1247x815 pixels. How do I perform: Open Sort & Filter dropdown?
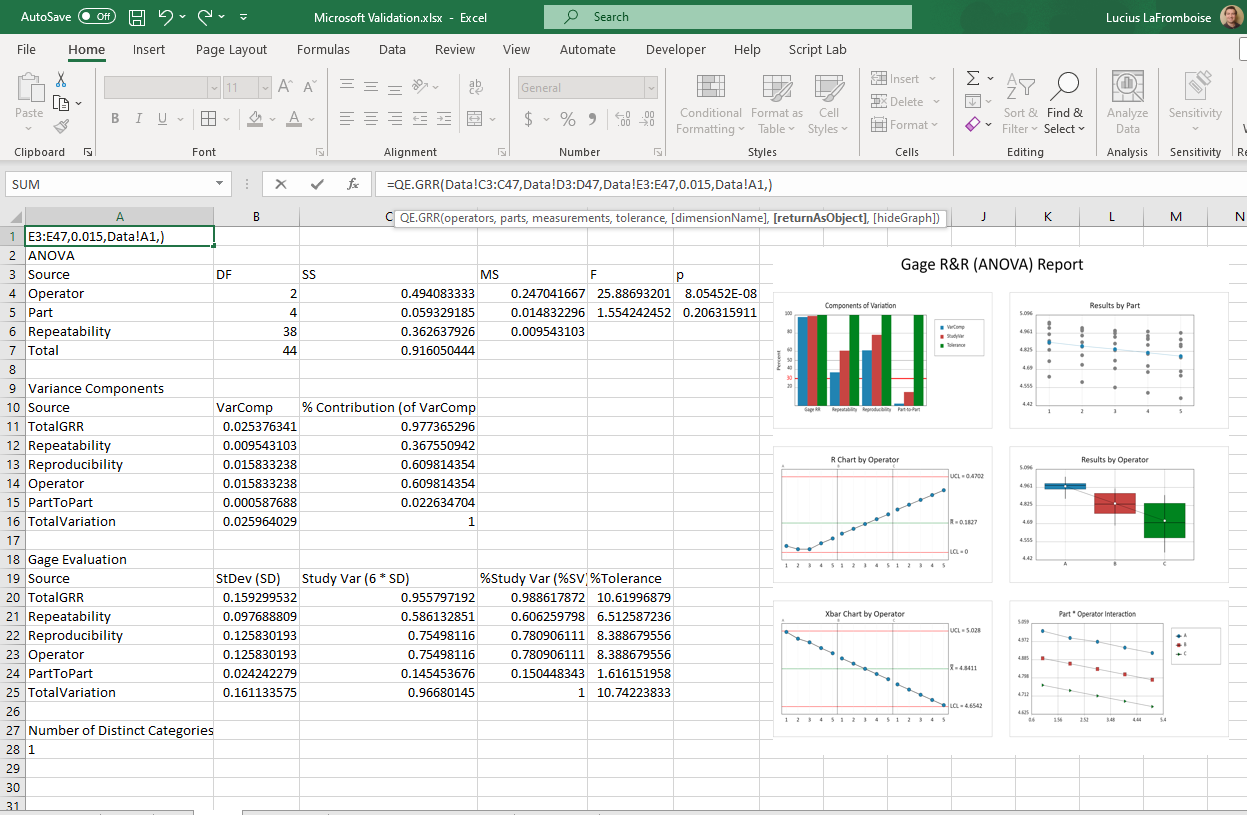pos(1021,102)
